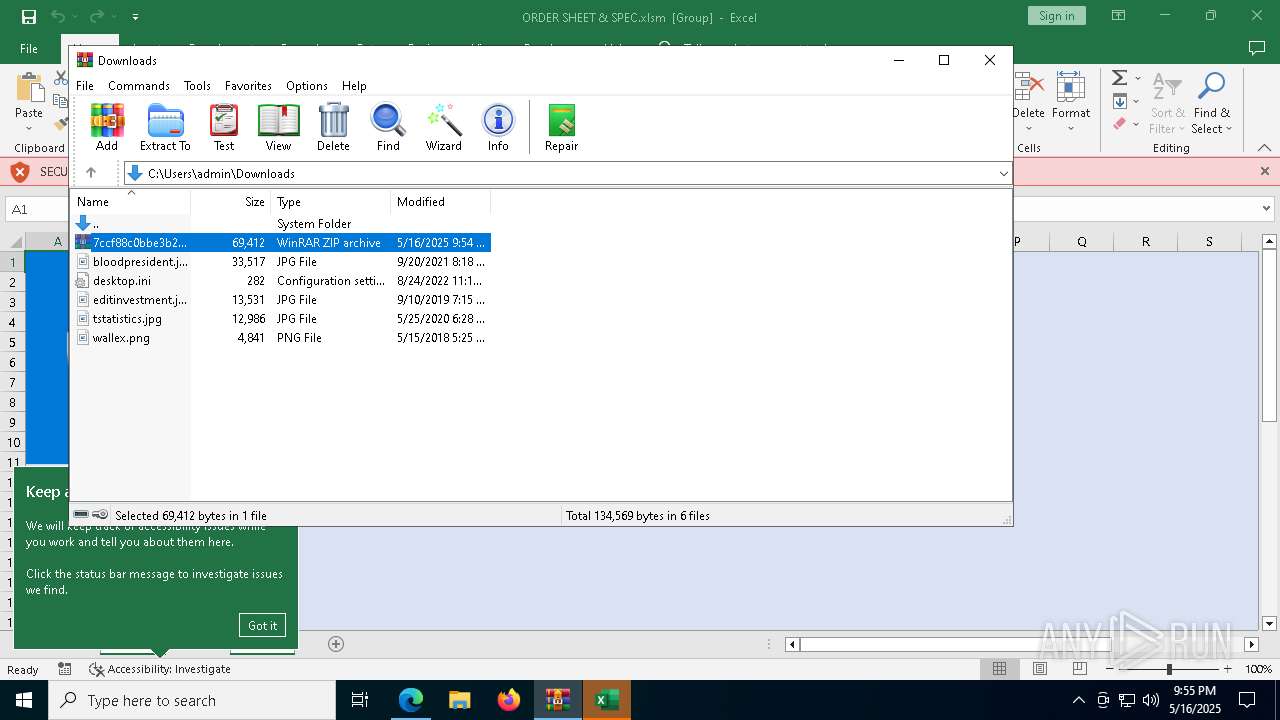
Task: Open Firefox from taskbar
Action: pyautogui.click(x=509, y=700)
